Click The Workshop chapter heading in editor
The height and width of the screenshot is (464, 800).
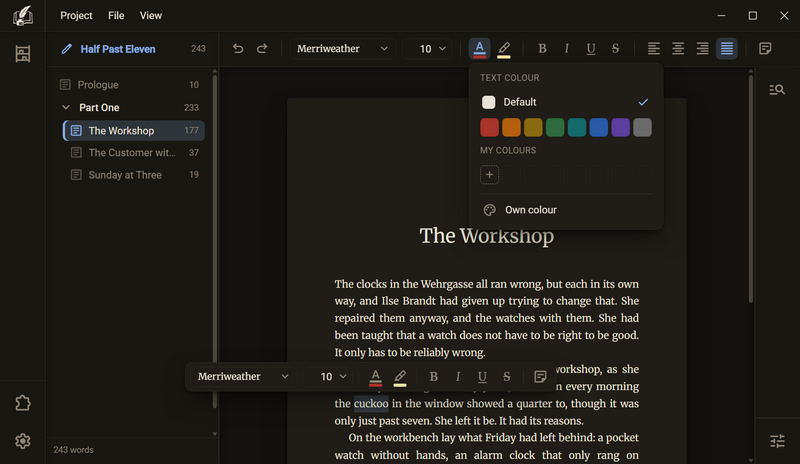click(x=486, y=236)
